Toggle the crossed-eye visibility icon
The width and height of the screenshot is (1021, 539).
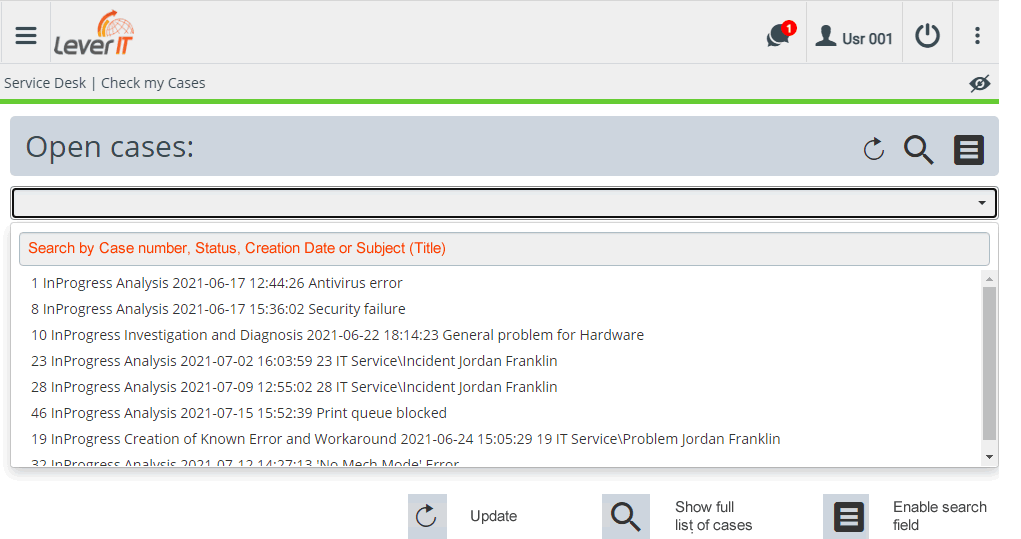tap(979, 83)
